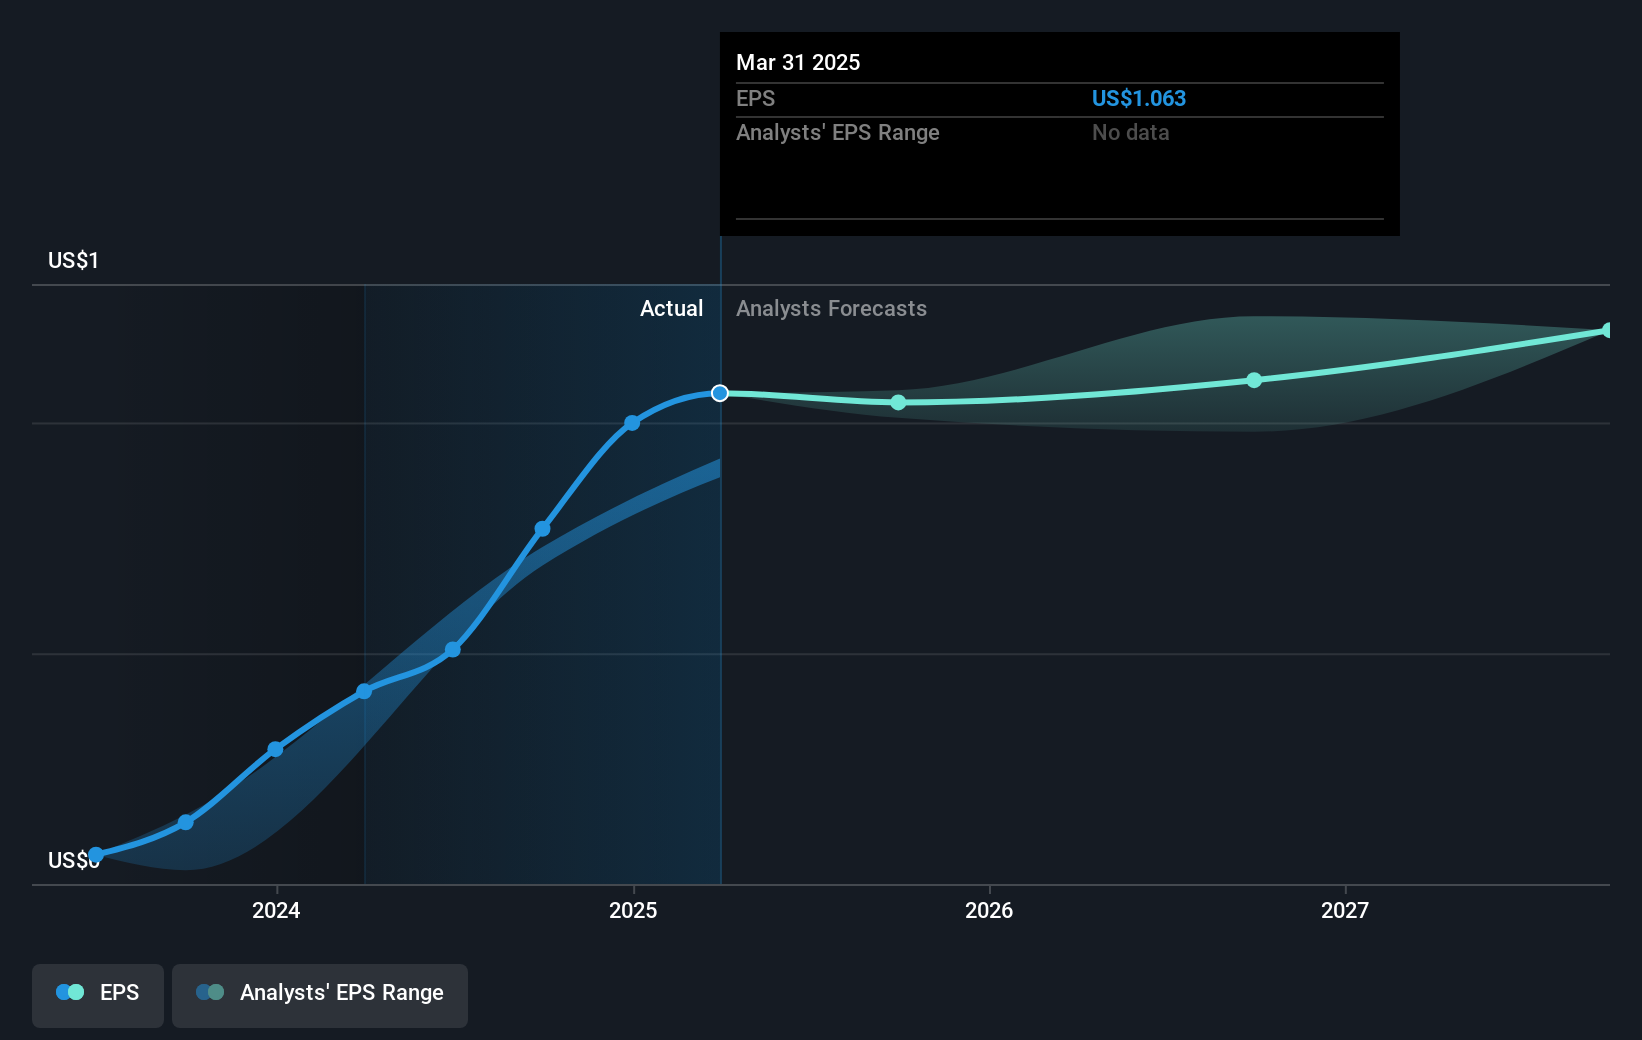Click the US$1 y-axis label
The image size is (1642, 1040).
coord(73,260)
